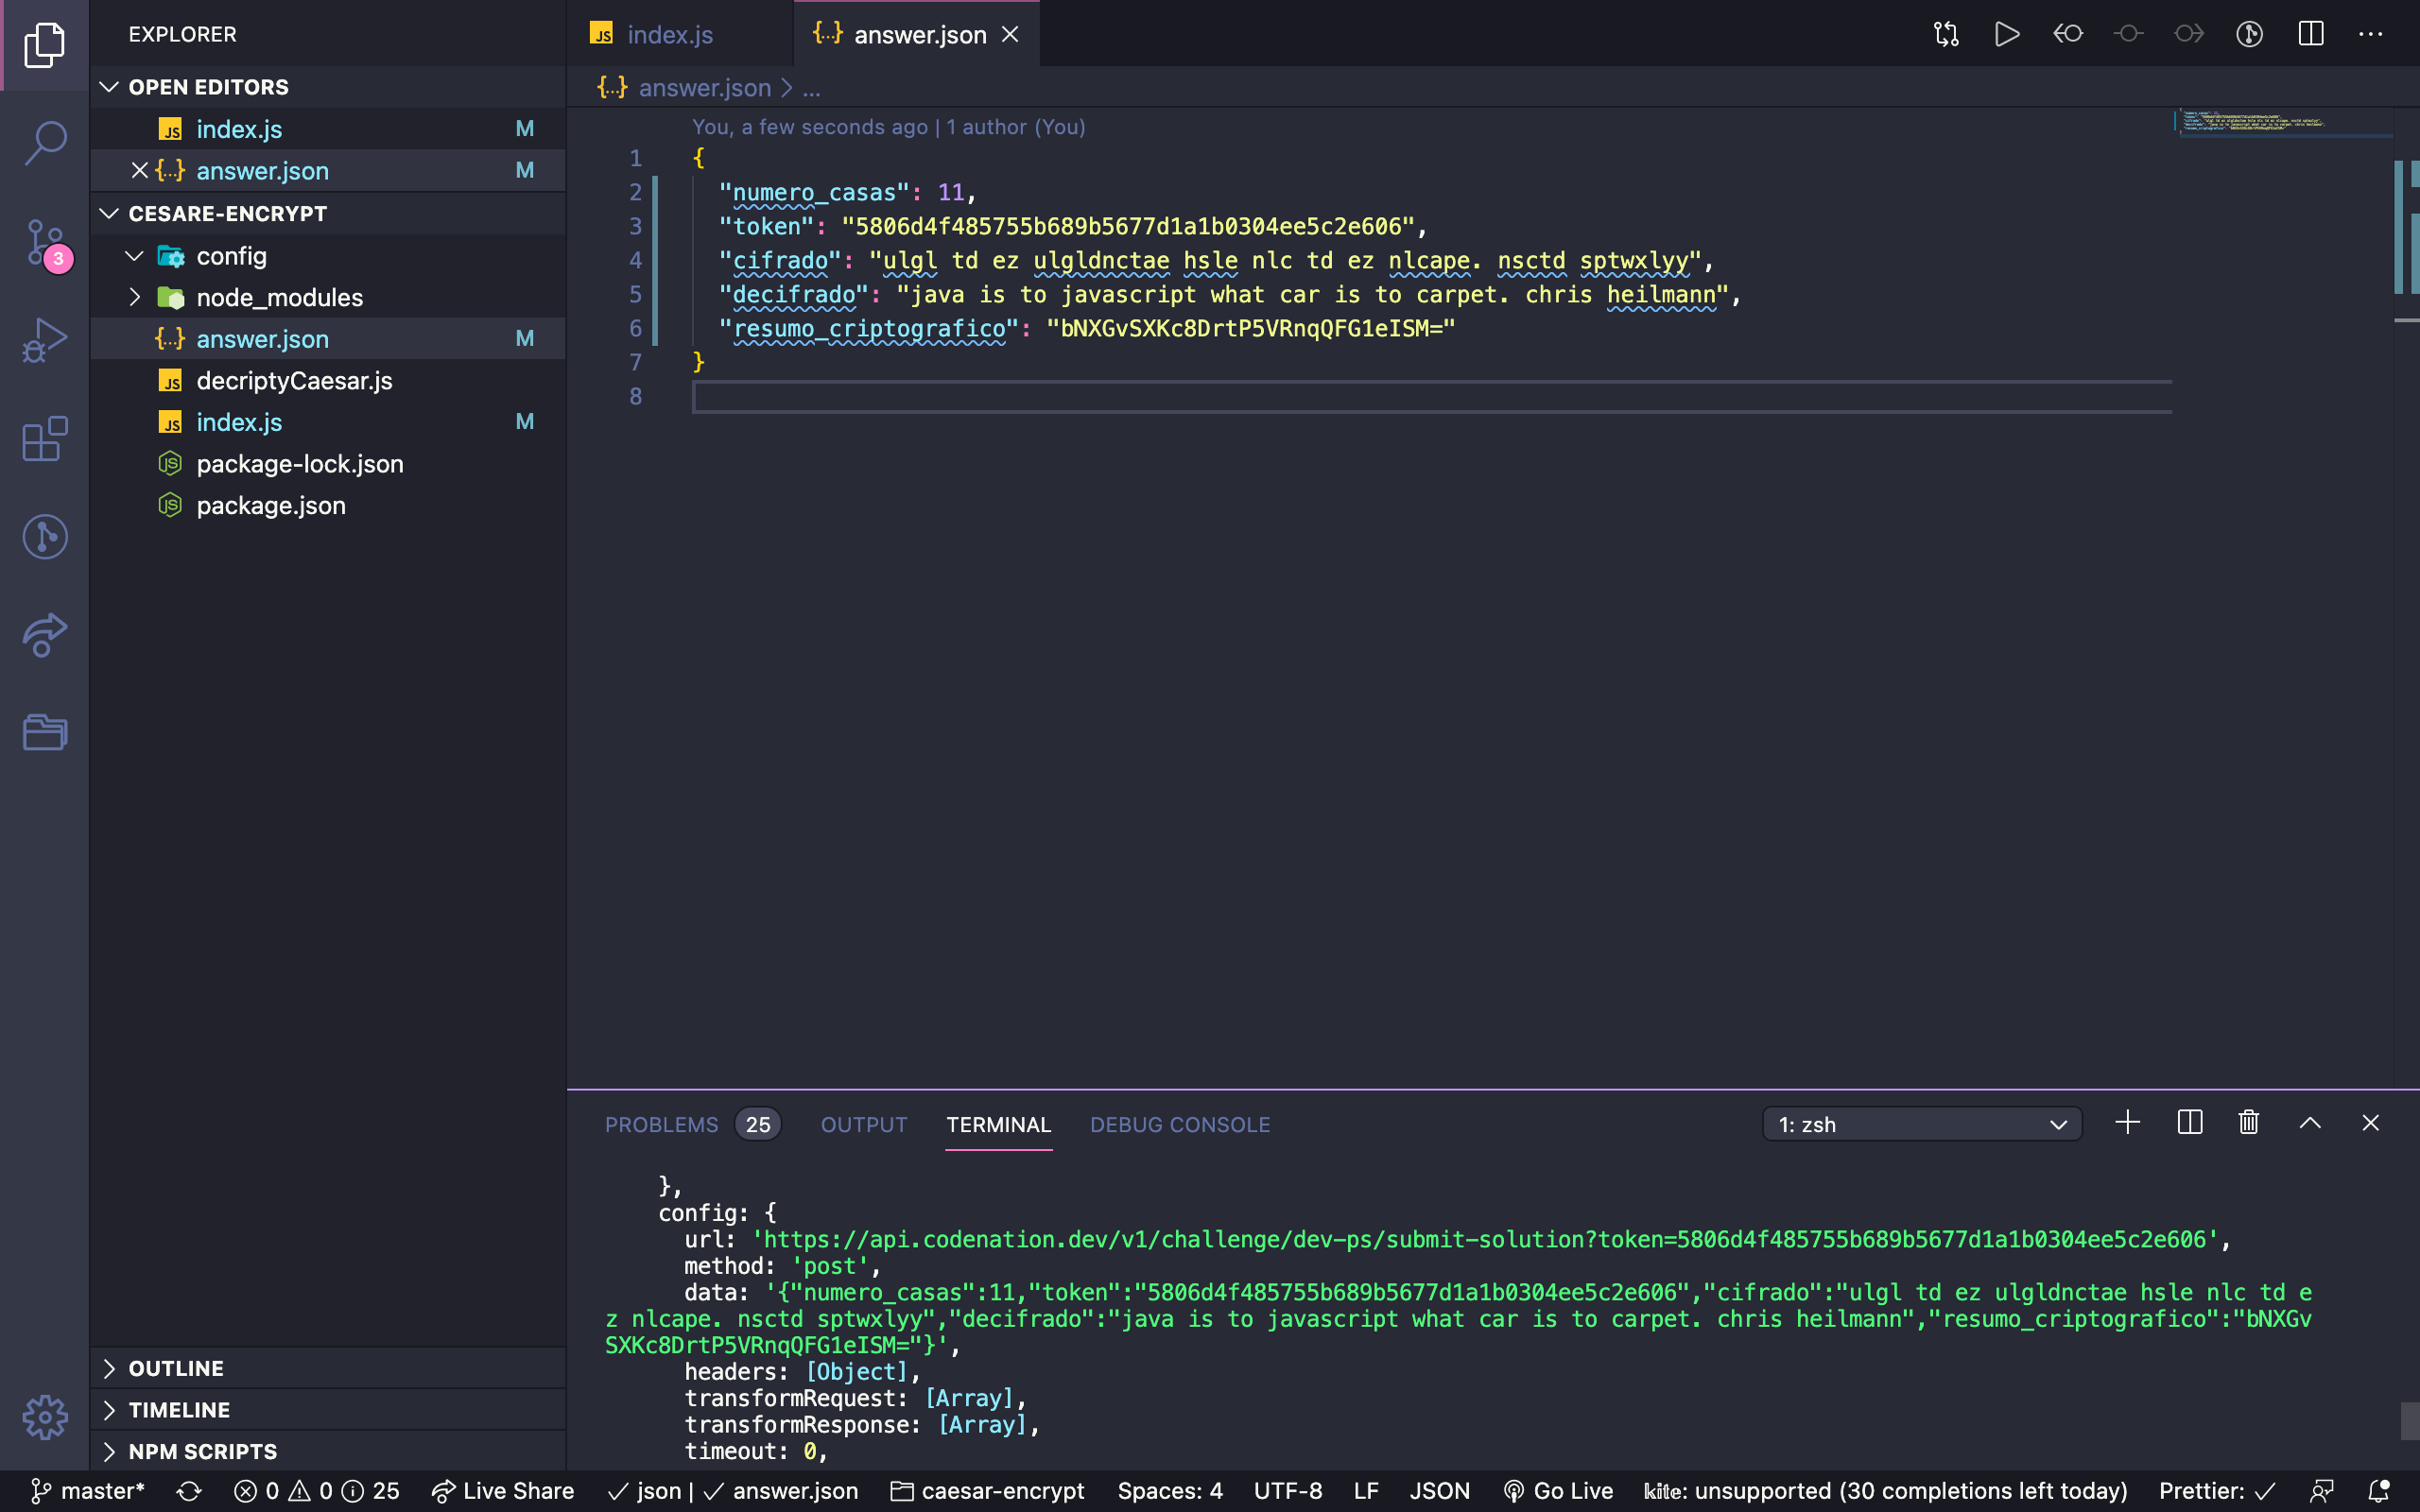Kill the active terminal with the trash icon
Screen dimensions: 2420x1512
click(x=2247, y=1123)
